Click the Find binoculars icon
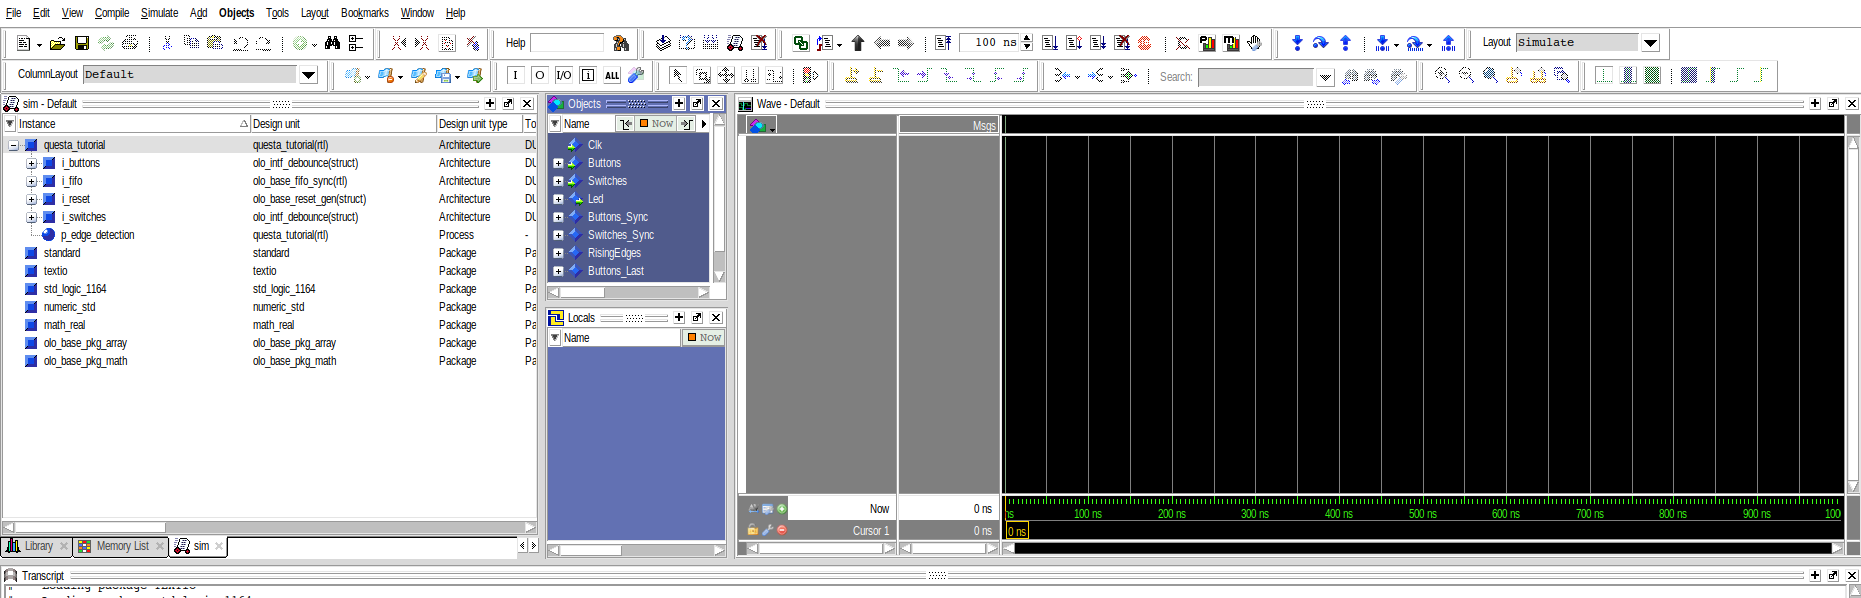This screenshot has height=598, width=1861. (x=332, y=43)
